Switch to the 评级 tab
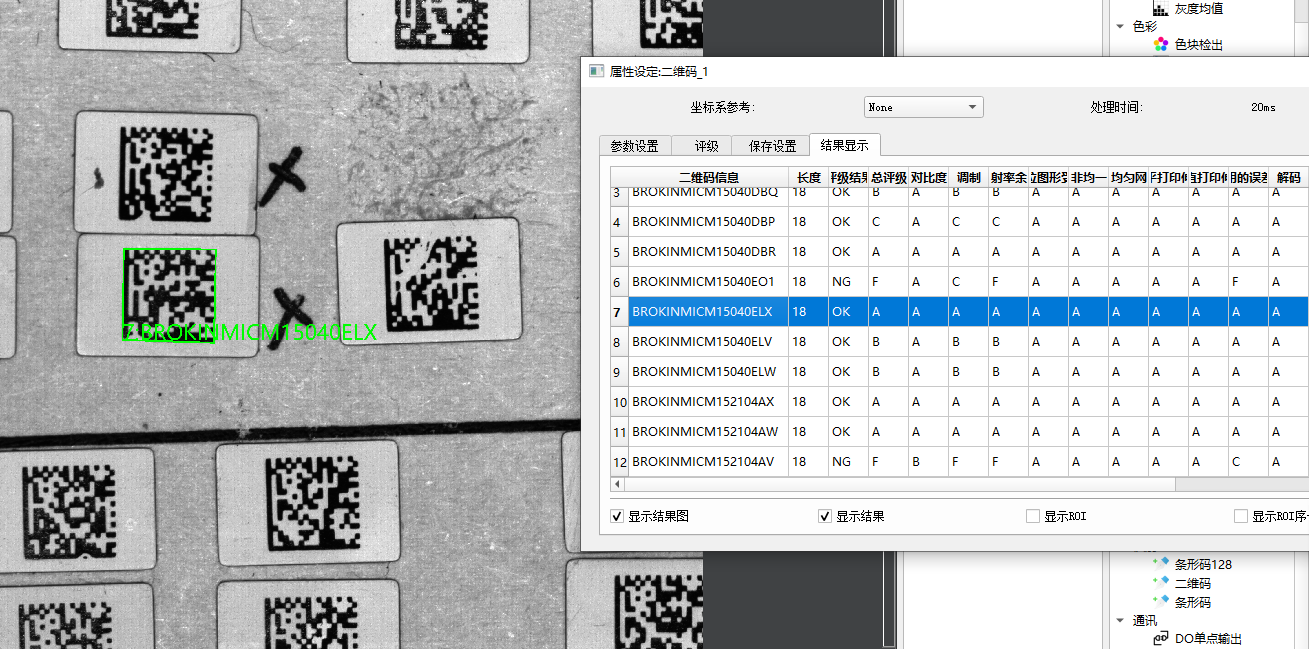 (706, 146)
